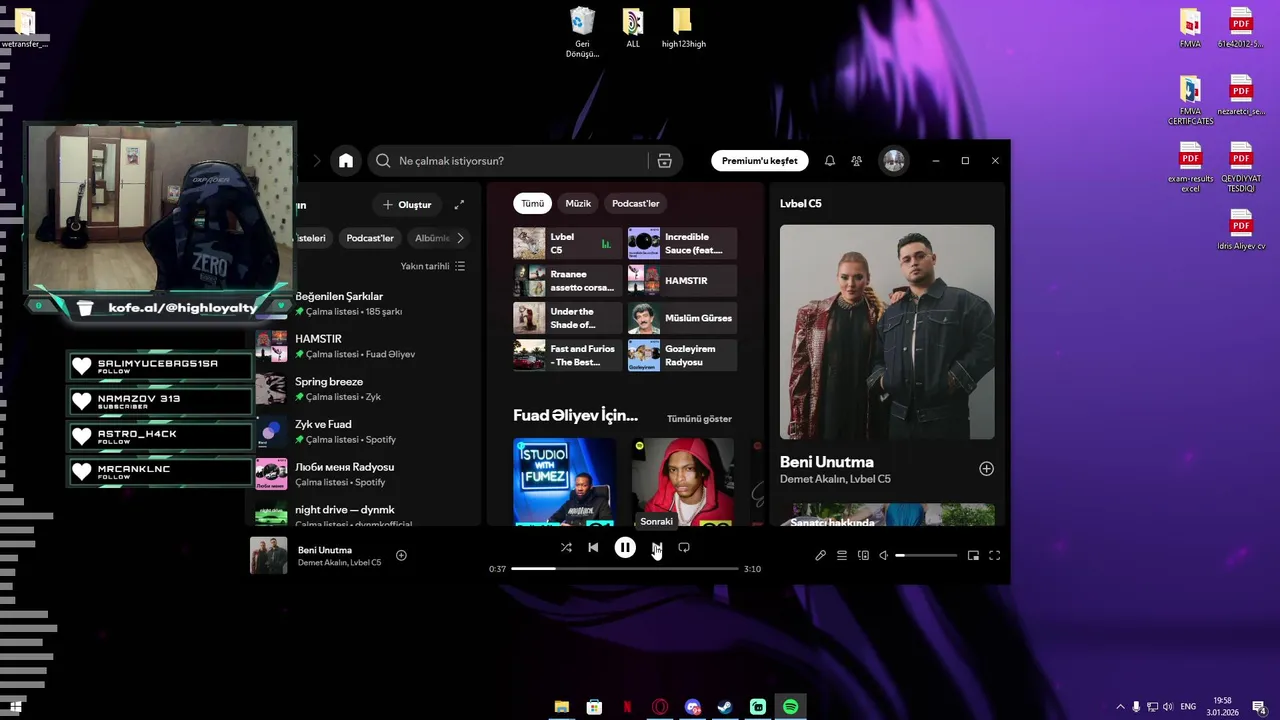
Task: Open Windows notification center
Action: pyautogui.click(x=1259, y=707)
